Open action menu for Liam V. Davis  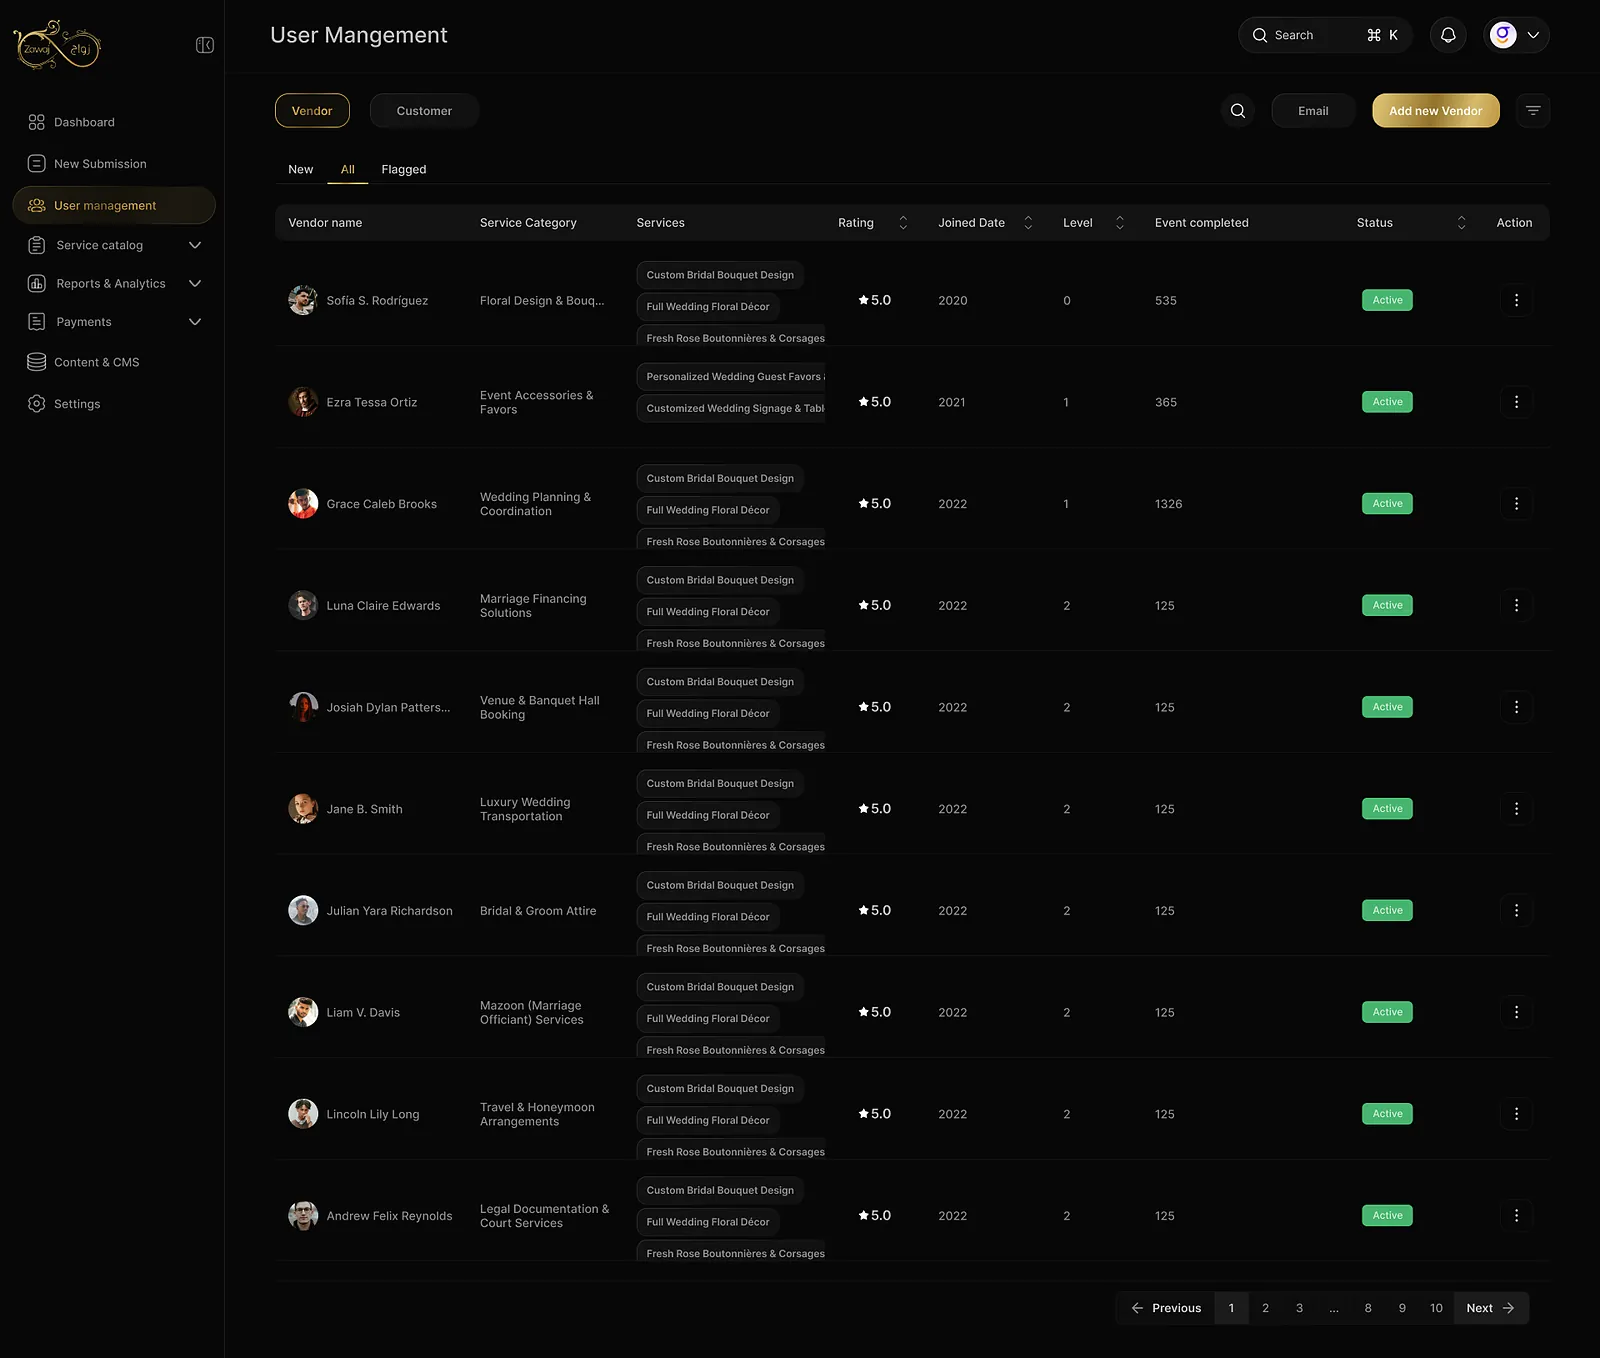(x=1516, y=1012)
